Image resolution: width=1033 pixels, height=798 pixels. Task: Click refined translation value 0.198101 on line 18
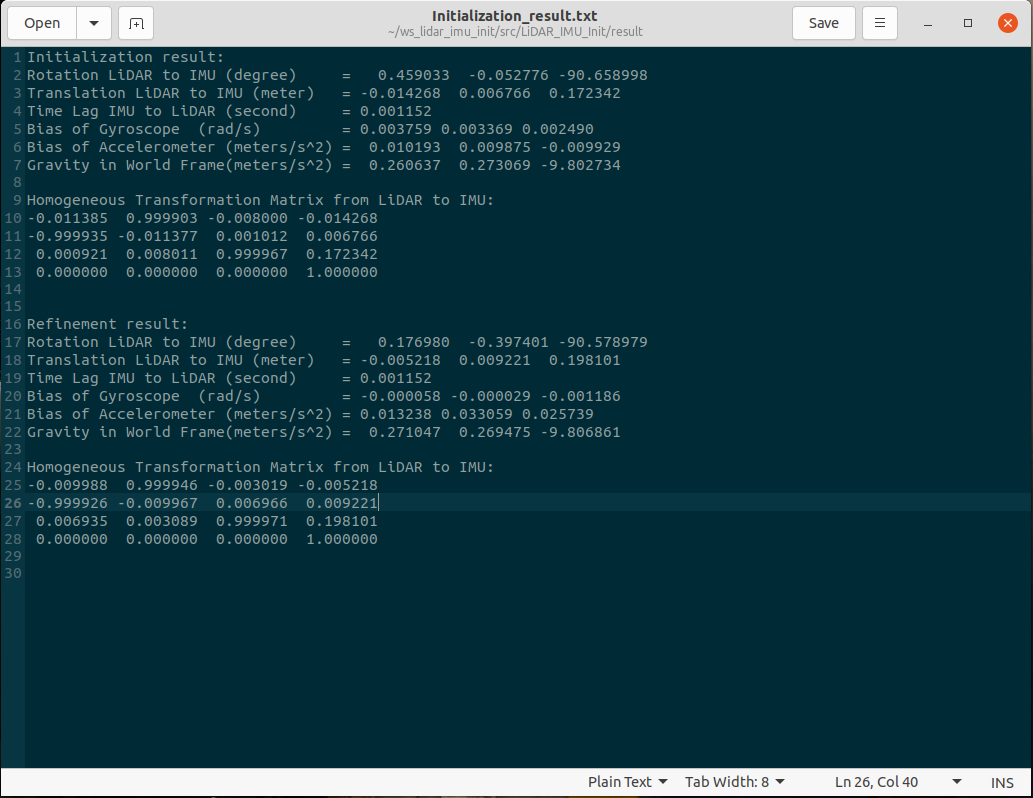(x=584, y=360)
